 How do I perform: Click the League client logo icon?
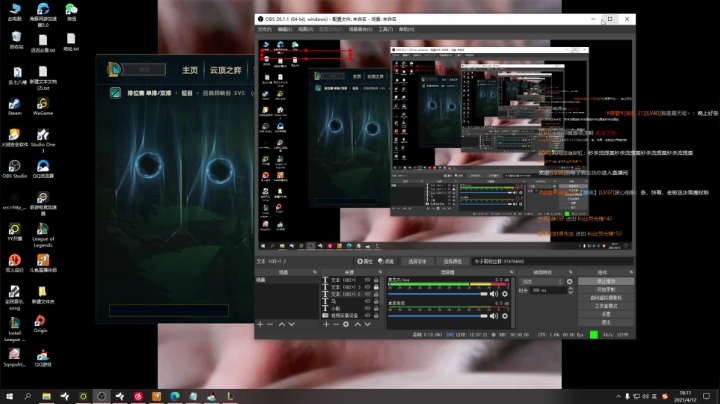pos(114,69)
